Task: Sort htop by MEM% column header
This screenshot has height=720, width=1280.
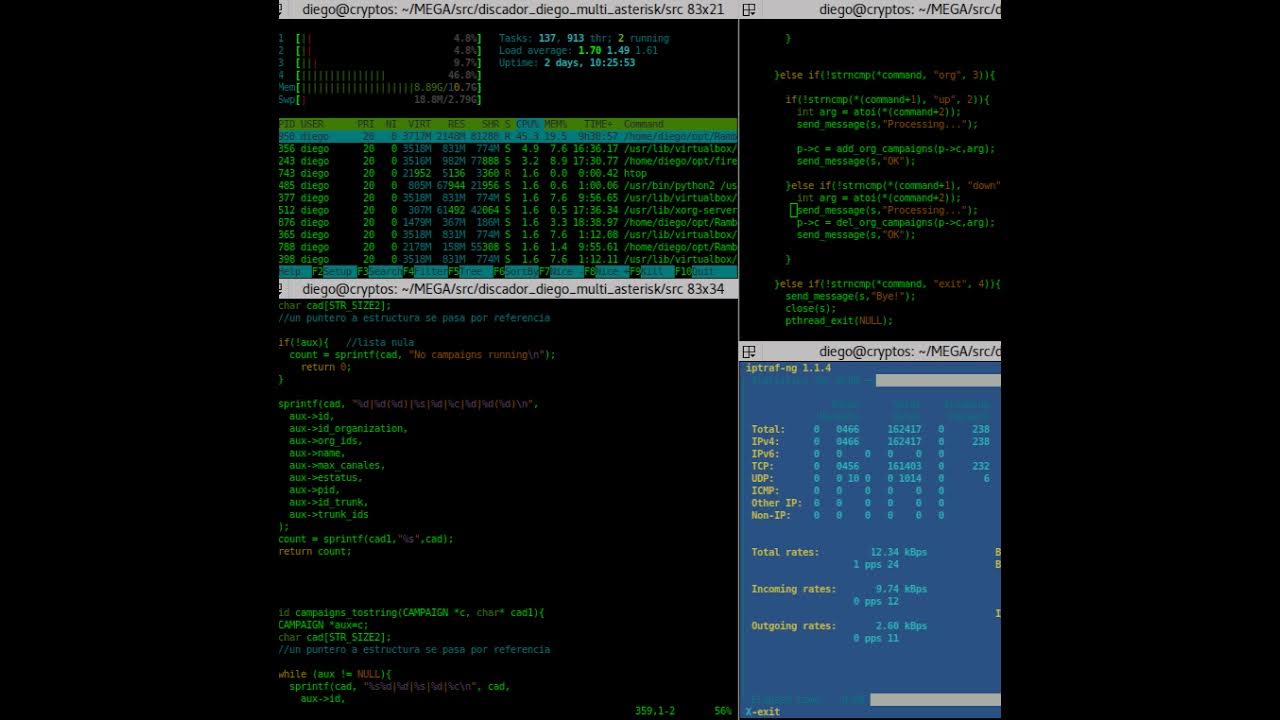Action: (556, 124)
